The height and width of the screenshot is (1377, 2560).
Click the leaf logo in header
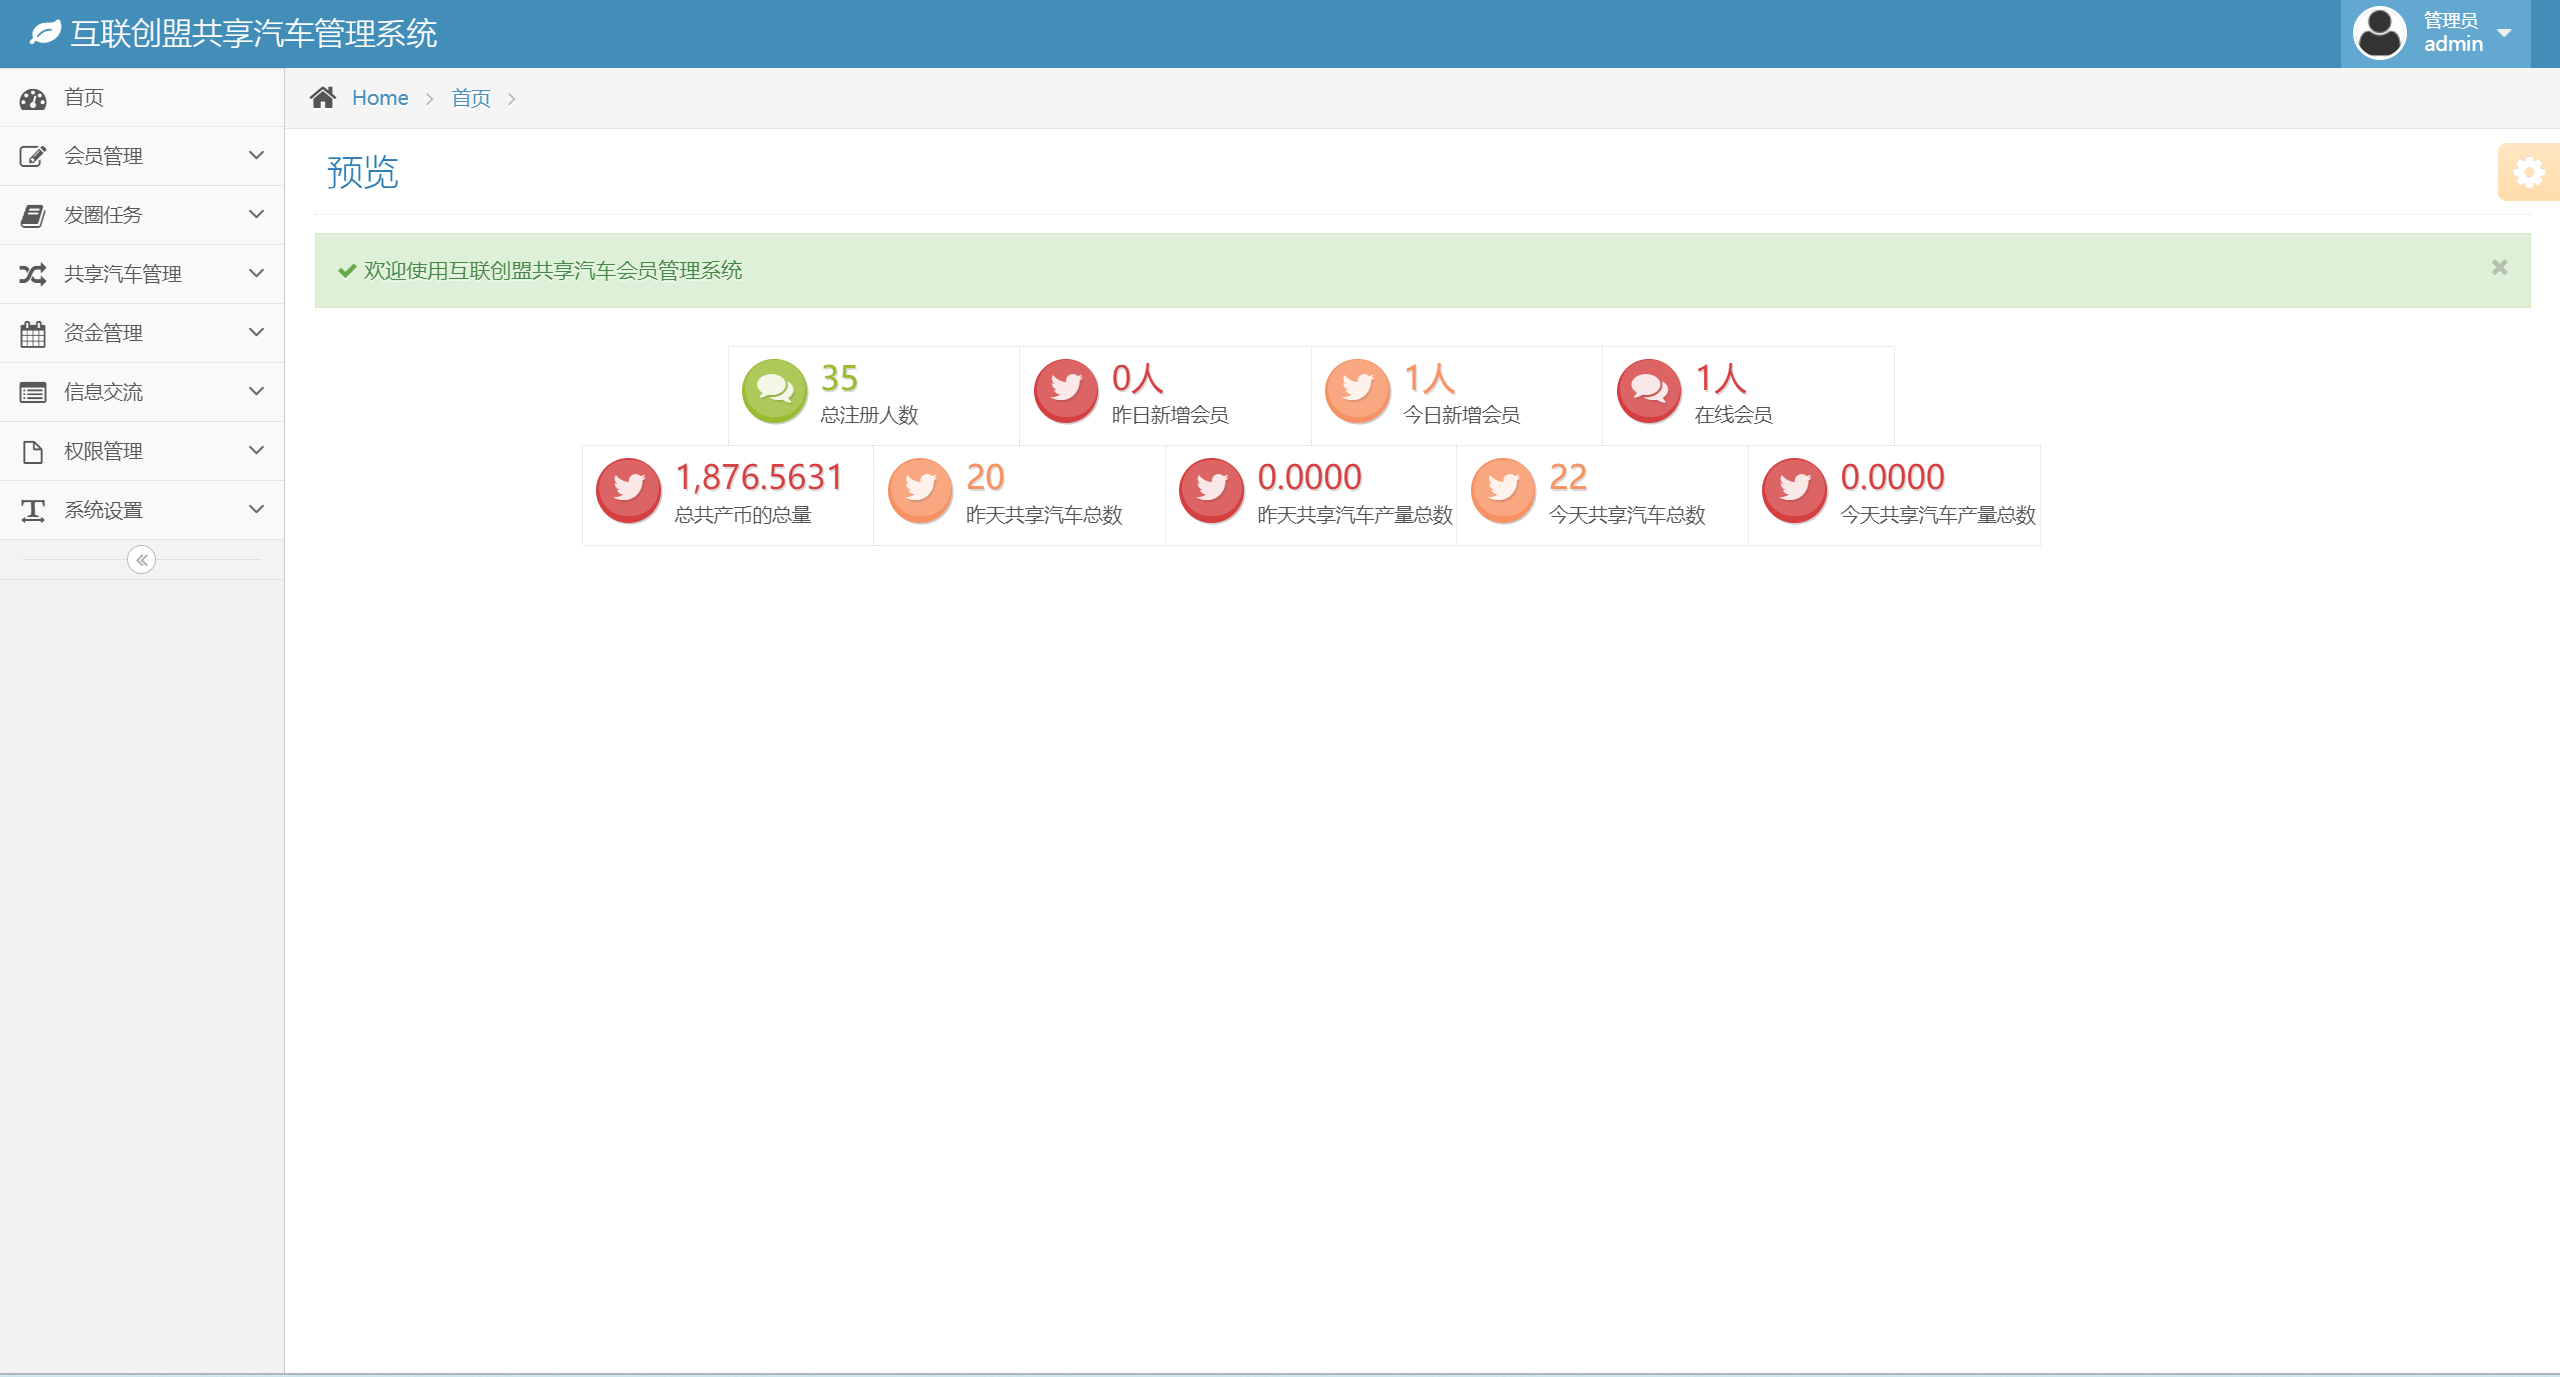click(x=46, y=33)
